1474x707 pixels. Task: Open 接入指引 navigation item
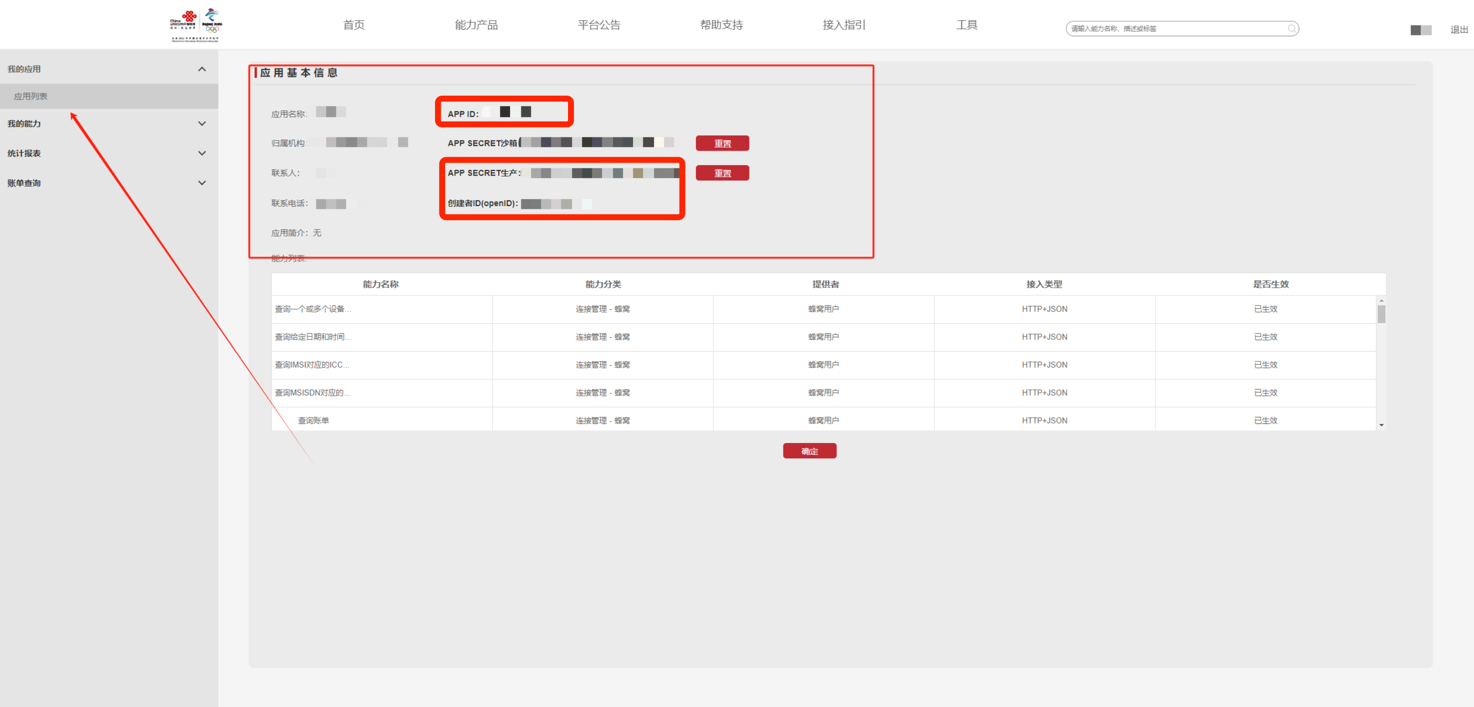click(x=844, y=25)
